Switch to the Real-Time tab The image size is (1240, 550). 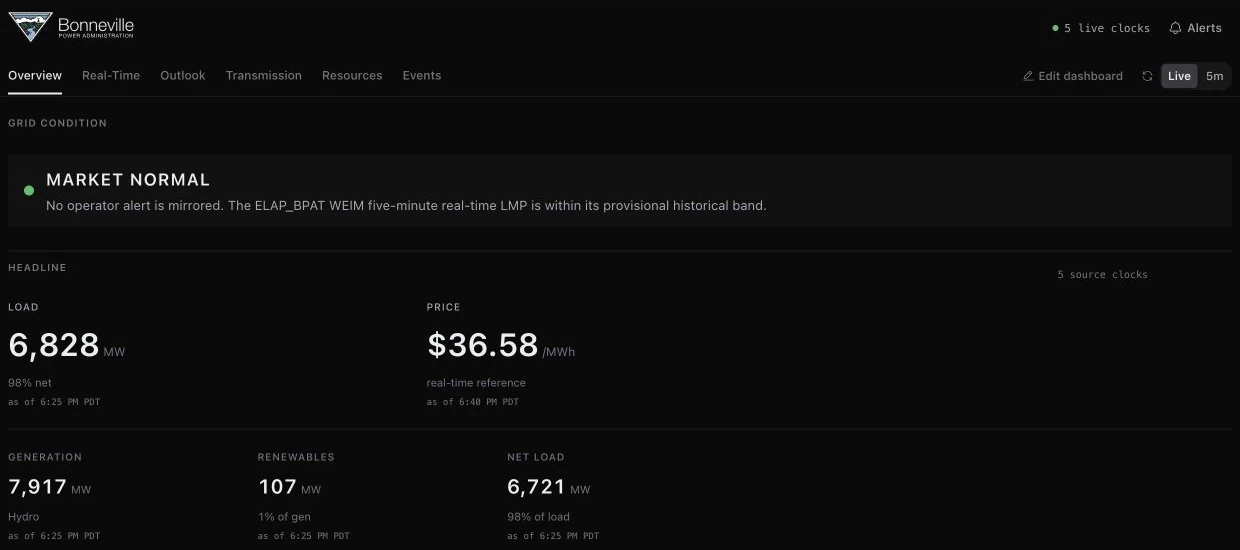[x=111, y=76]
